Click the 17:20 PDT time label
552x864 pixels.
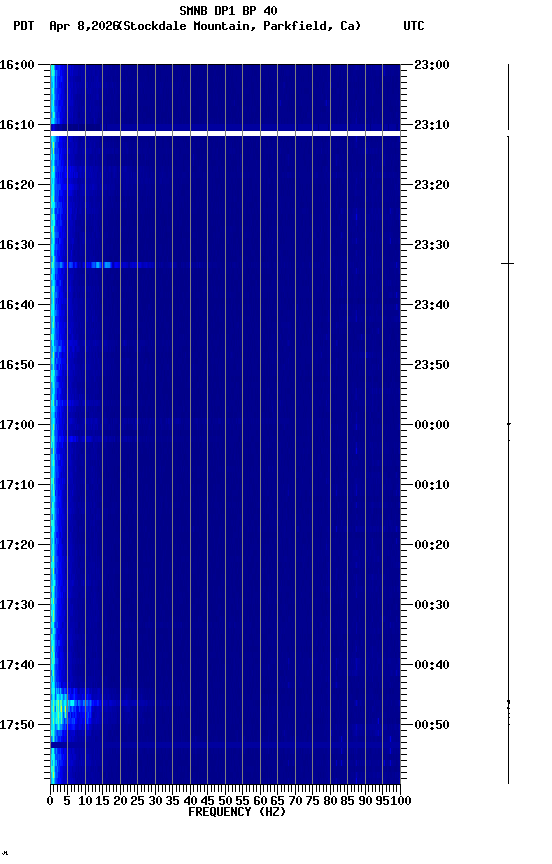tap(17, 545)
